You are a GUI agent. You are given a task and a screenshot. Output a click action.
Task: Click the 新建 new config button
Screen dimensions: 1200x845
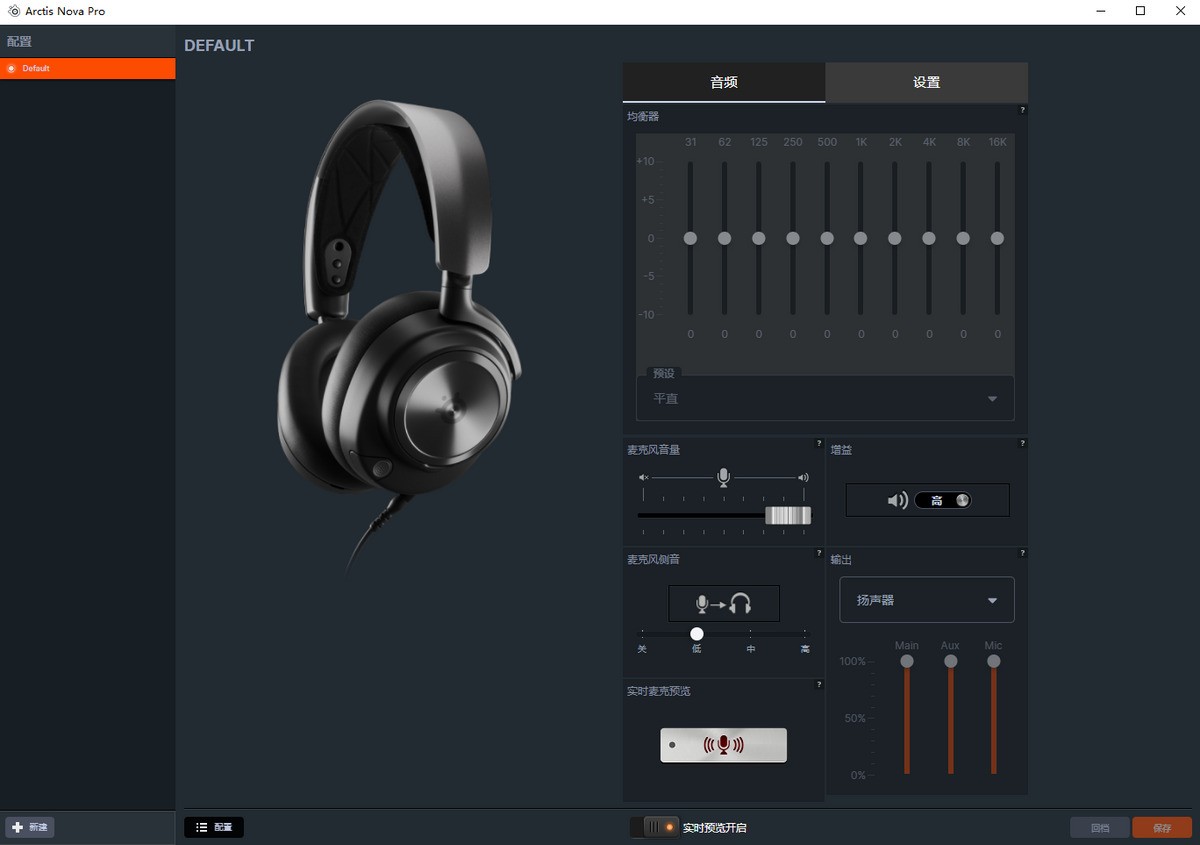(x=30, y=828)
